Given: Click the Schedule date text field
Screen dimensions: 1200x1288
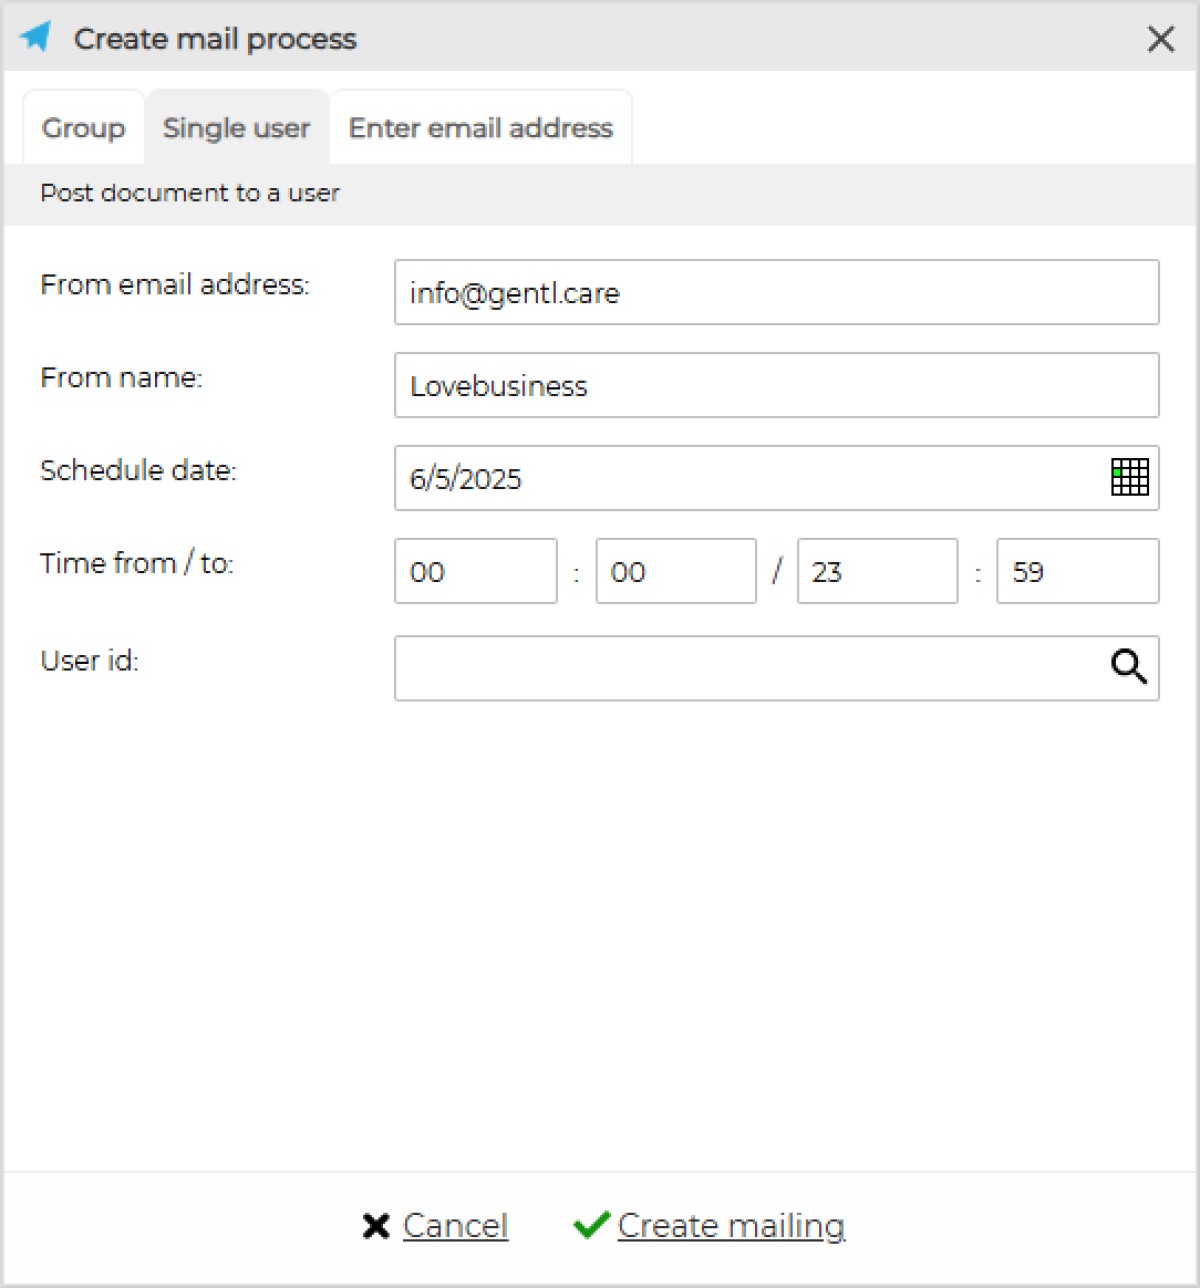Looking at the screenshot, I should [750, 478].
